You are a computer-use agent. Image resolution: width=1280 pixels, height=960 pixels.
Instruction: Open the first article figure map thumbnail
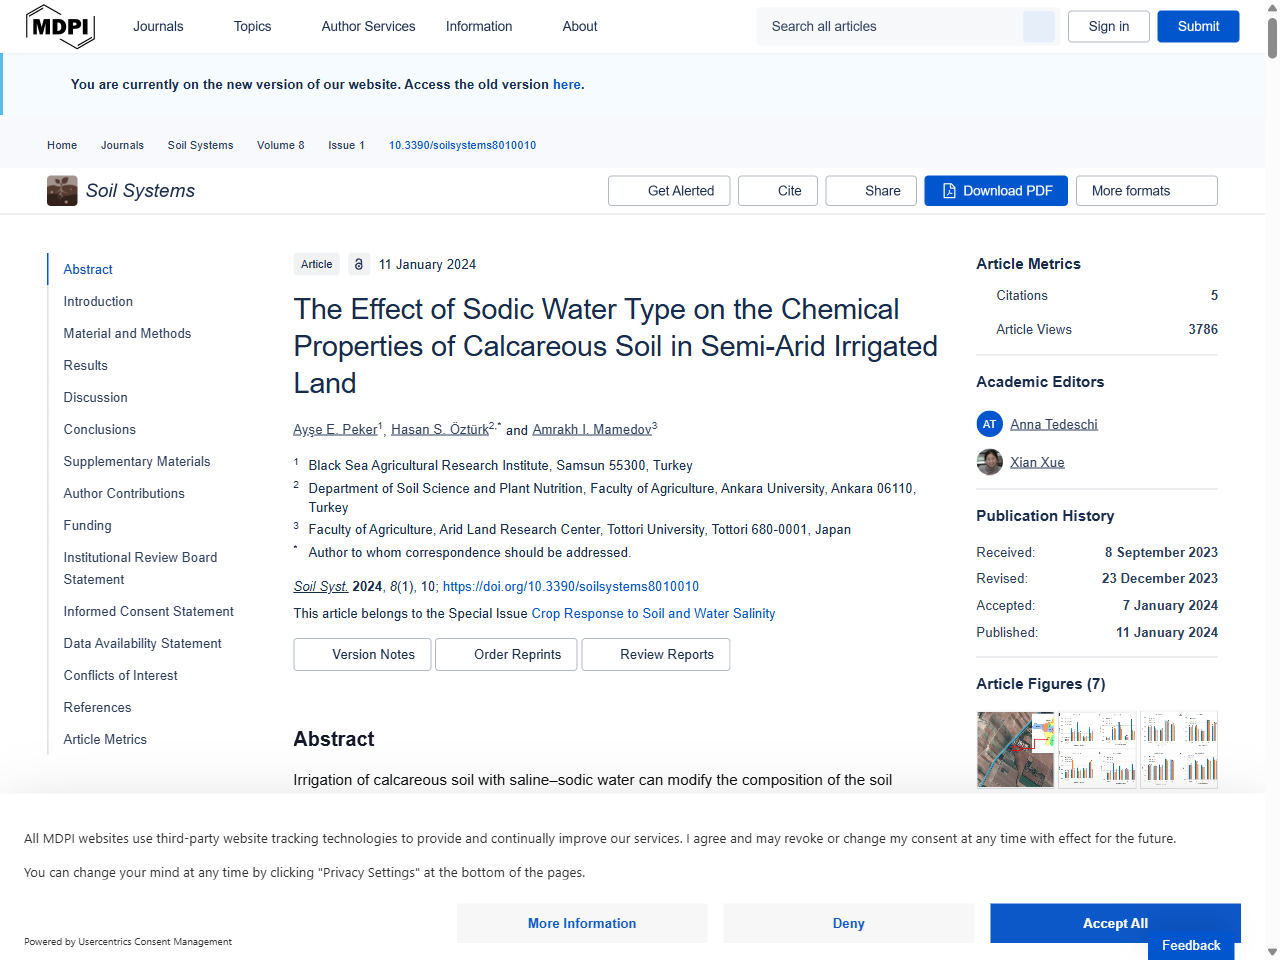tap(1015, 749)
